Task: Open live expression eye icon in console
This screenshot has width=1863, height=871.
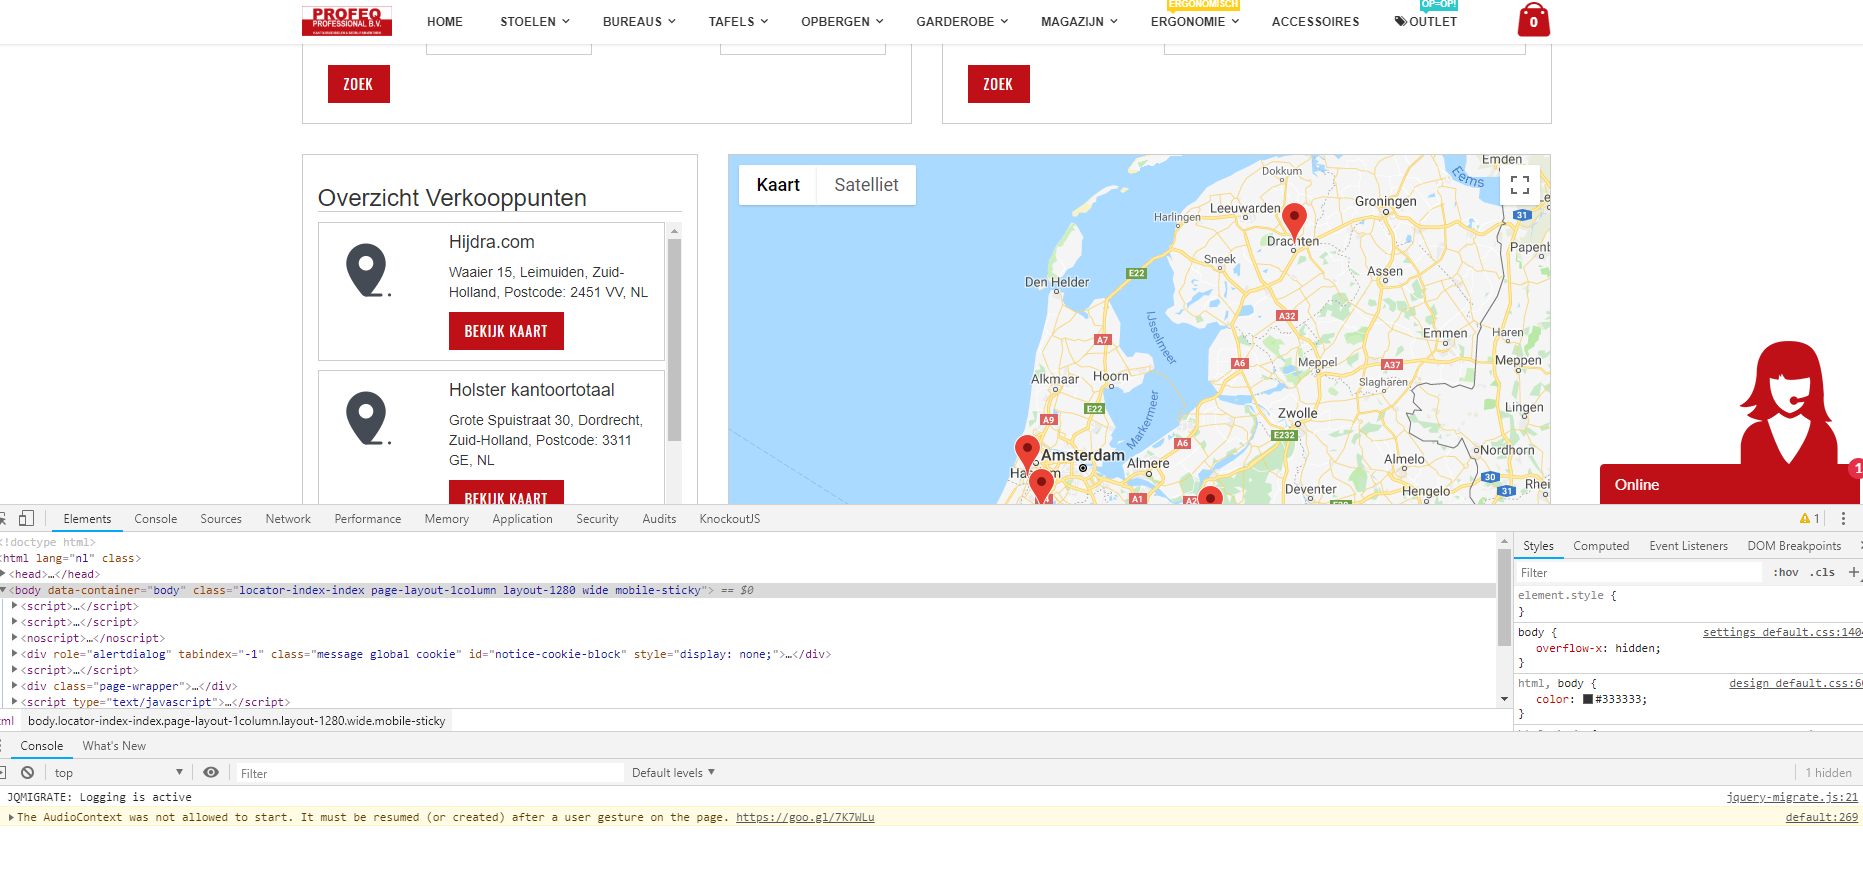Action: [211, 773]
